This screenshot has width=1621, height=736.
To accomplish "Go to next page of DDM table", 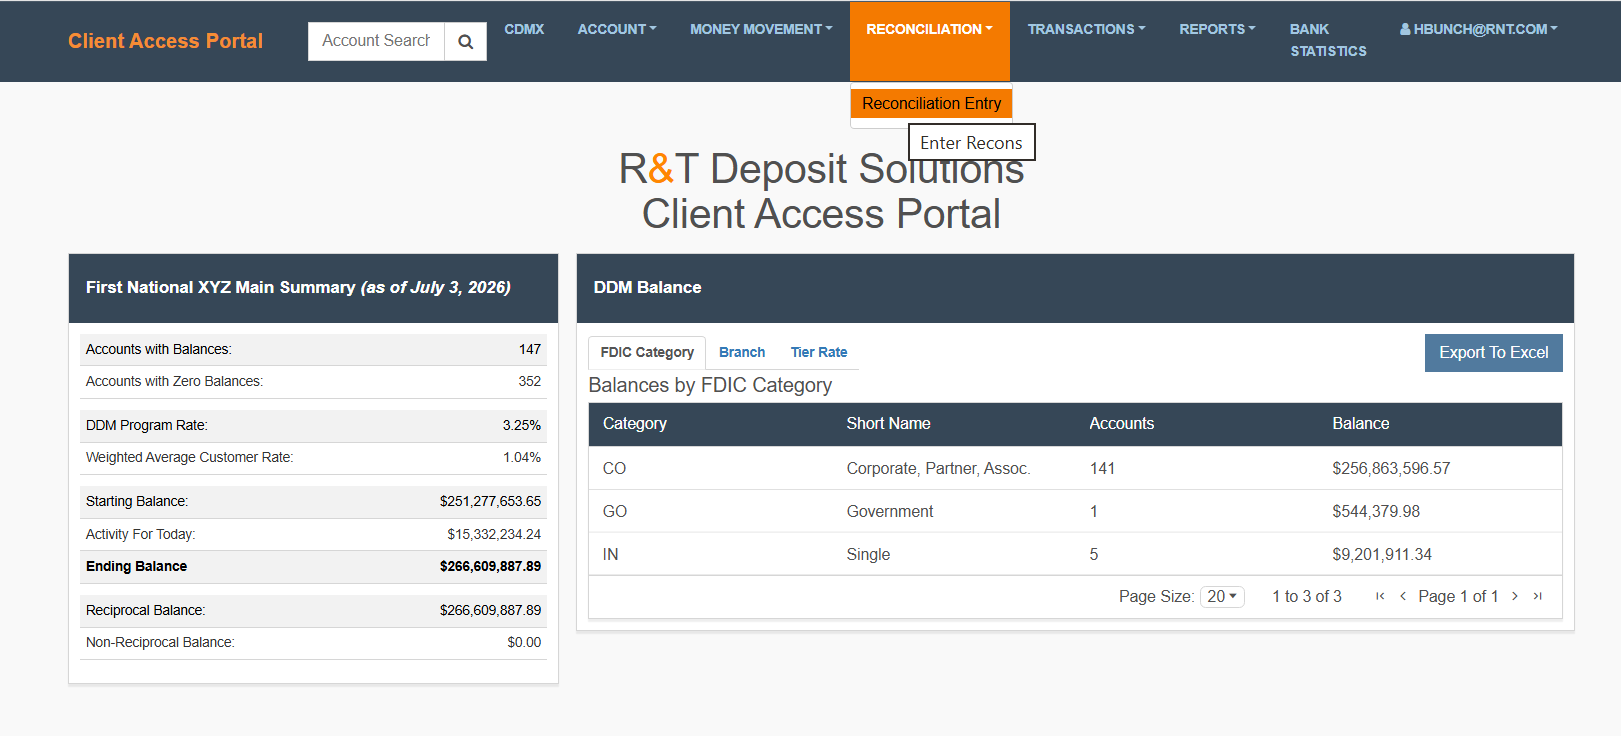I will point(1515,596).
